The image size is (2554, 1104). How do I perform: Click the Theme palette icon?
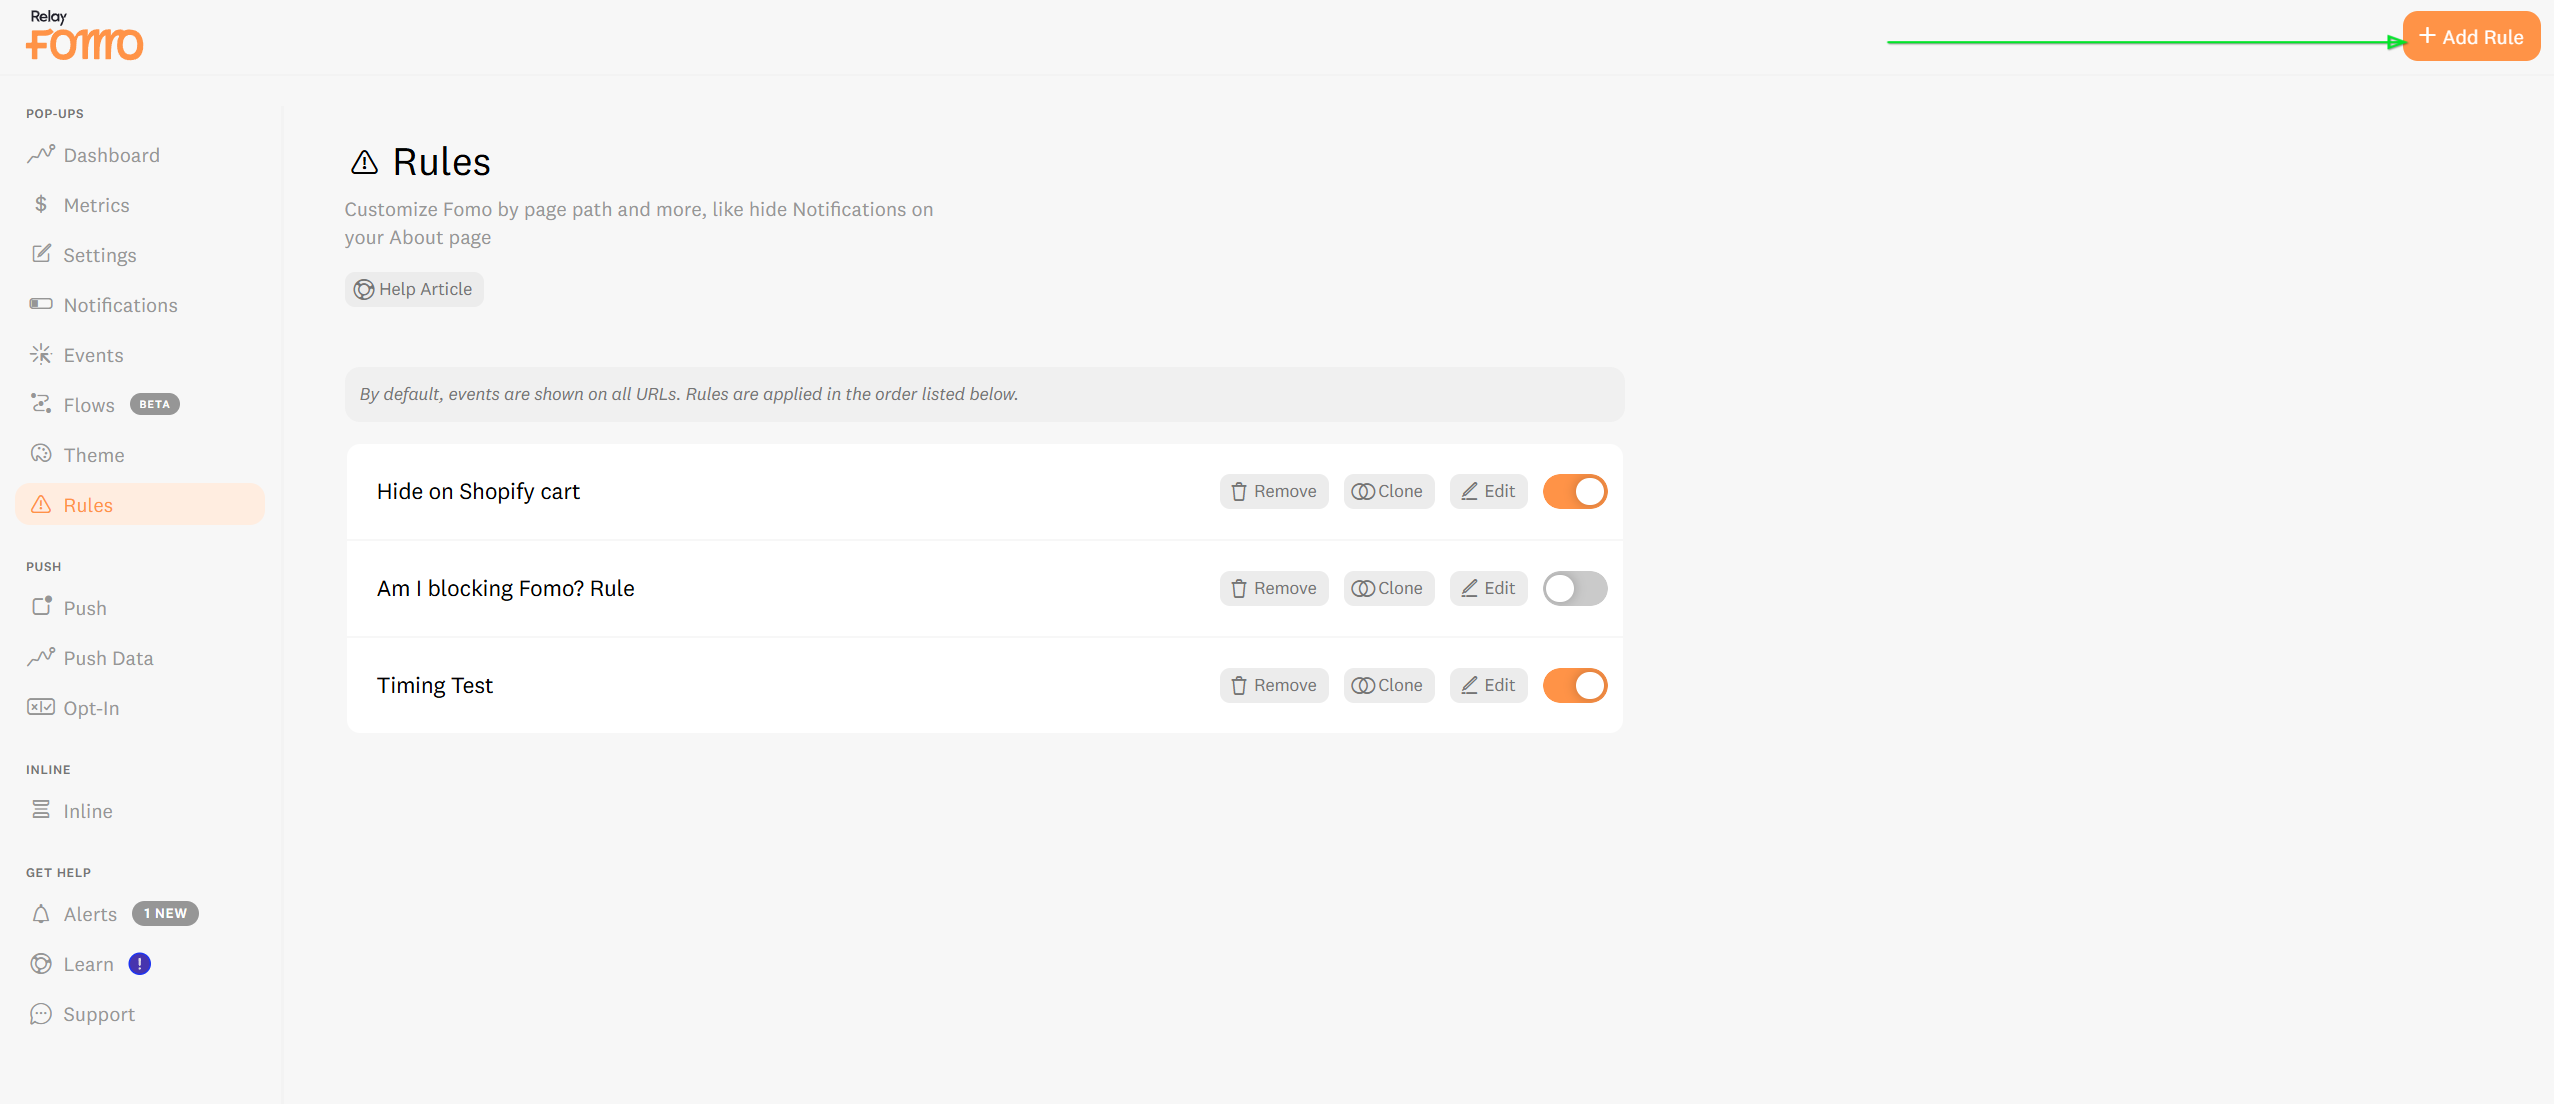pyautogui.click(x=41, y=454)
